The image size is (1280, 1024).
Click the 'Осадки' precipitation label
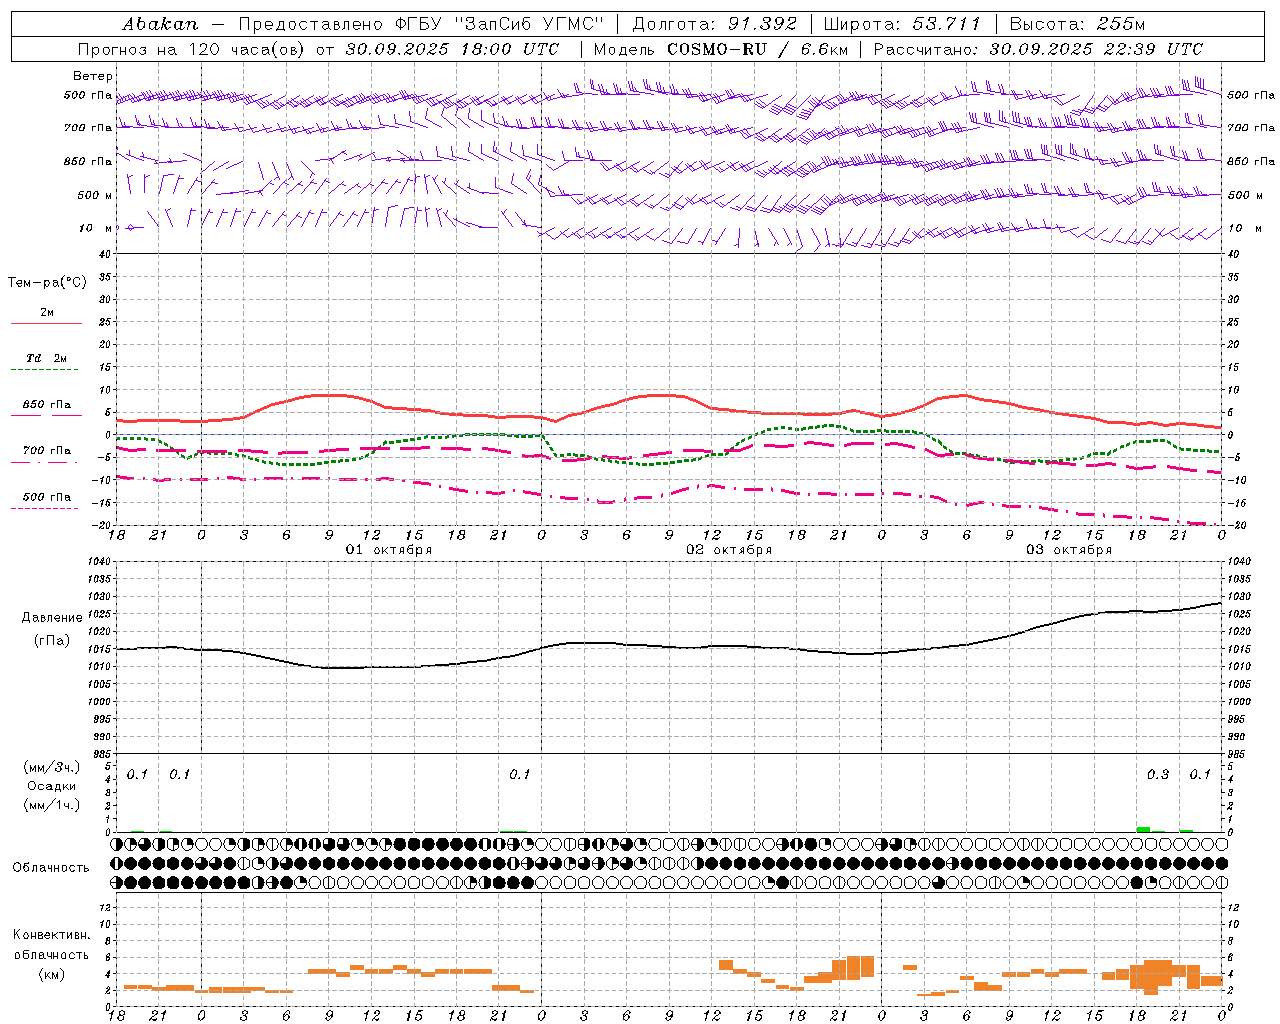click(x=52, y=786)
